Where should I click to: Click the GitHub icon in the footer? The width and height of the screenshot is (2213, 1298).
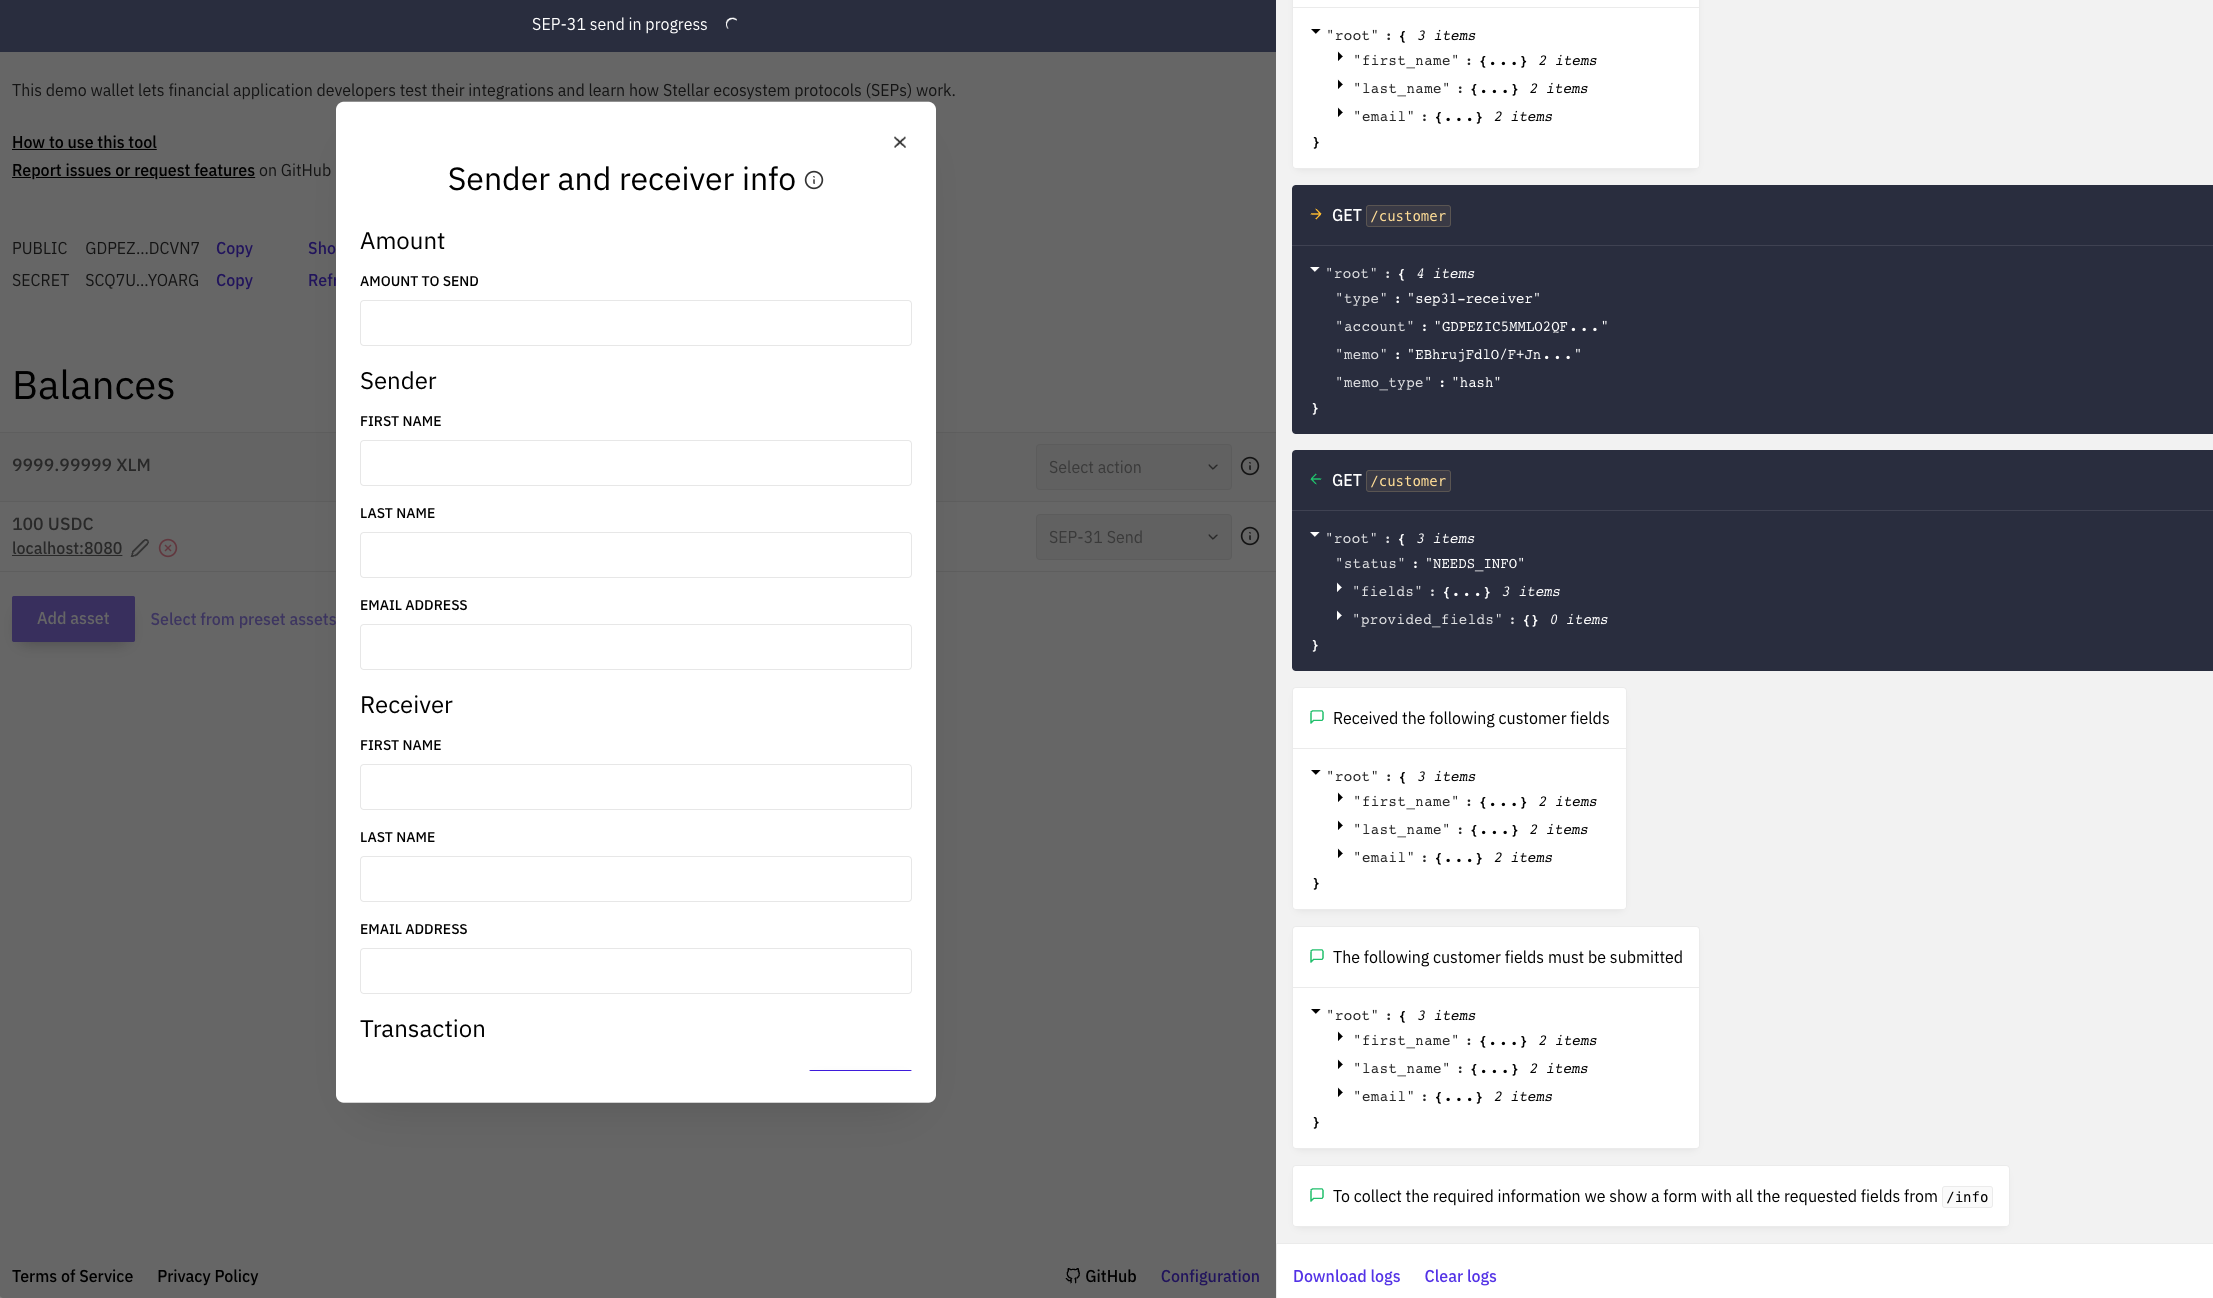pyautogui.click(x=1071, y=1275)
